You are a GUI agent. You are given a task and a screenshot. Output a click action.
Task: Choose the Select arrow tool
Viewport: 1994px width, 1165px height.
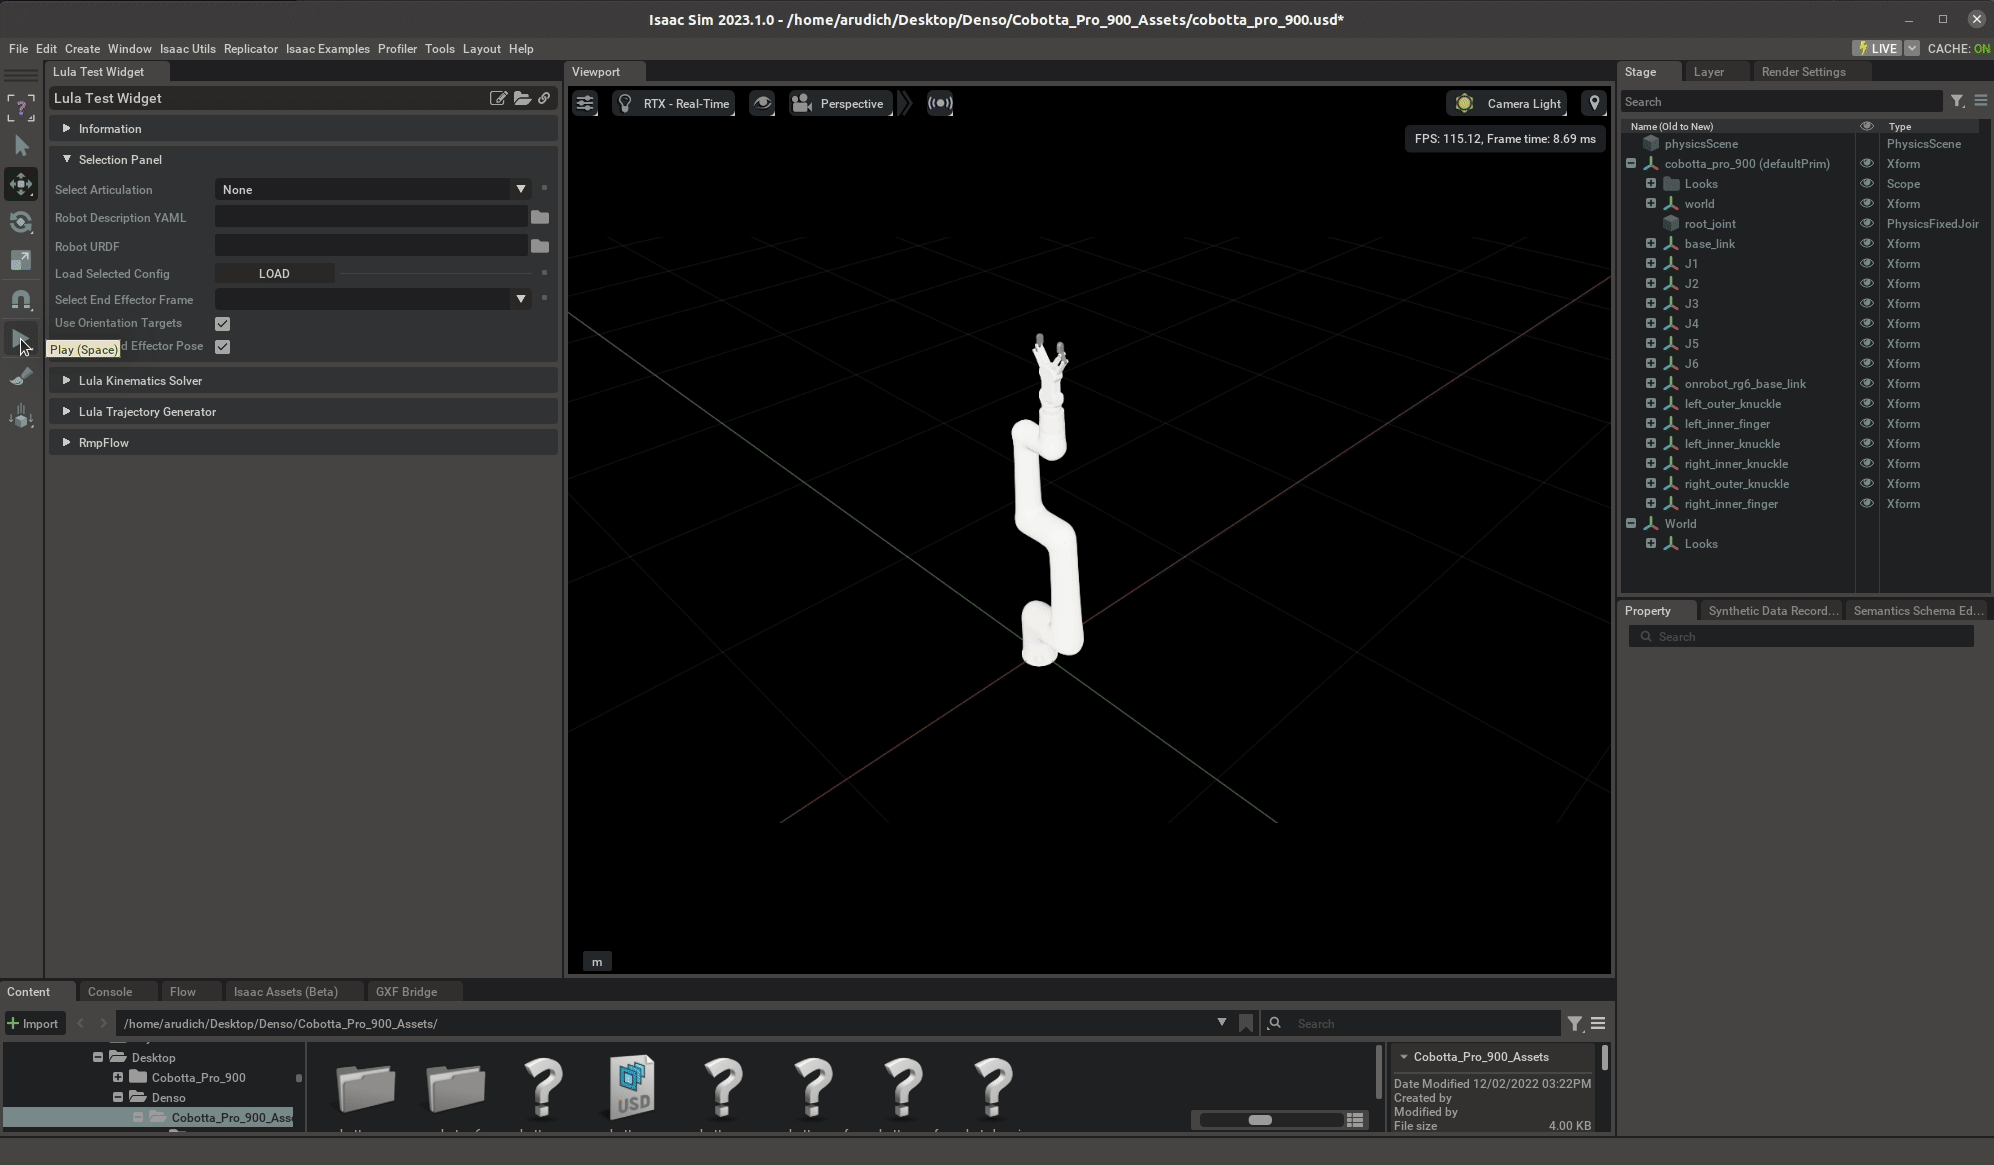point(21,146)
